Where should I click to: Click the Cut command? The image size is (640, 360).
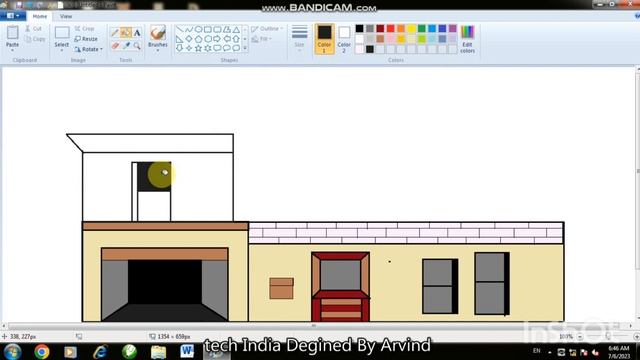tap(33, 29)
